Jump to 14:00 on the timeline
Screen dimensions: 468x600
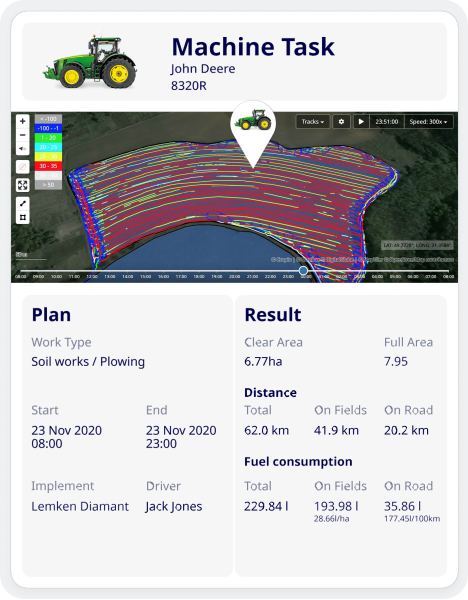point(127,276)
